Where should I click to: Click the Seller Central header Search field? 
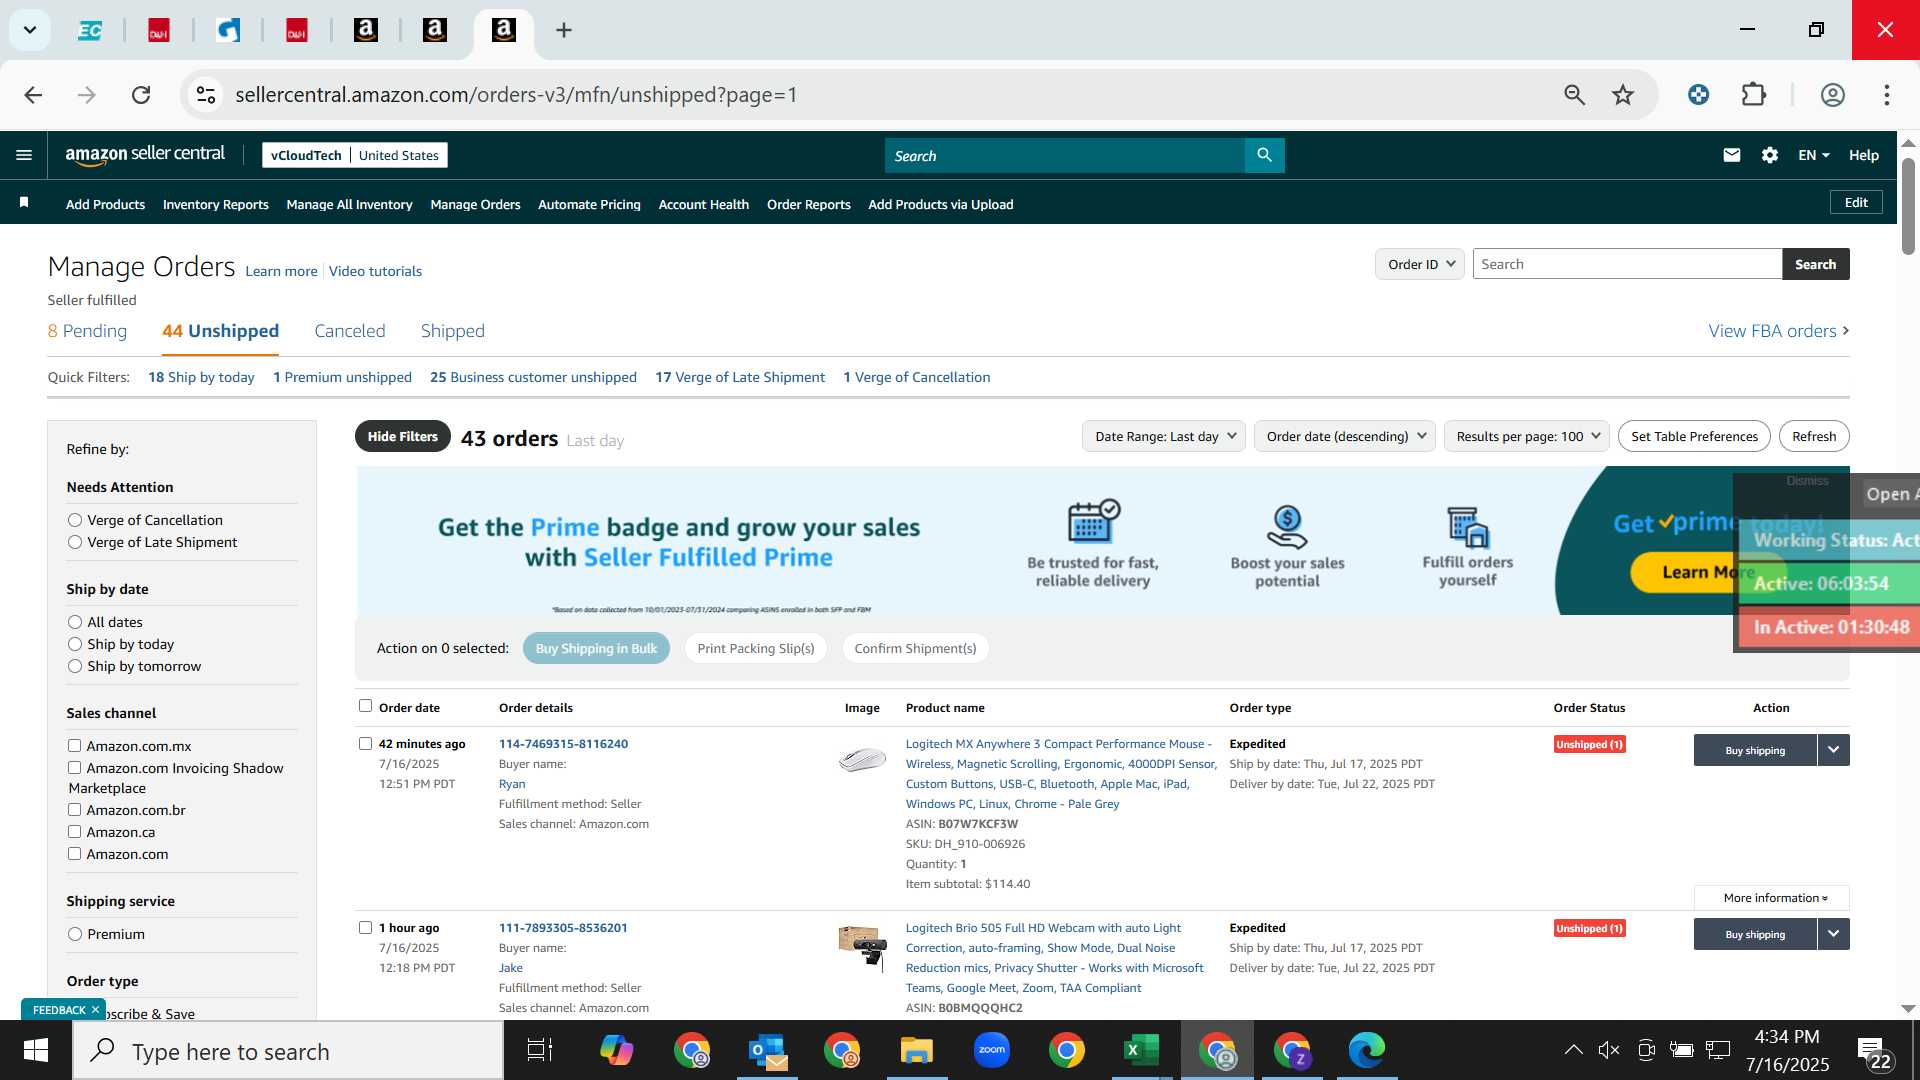click(1064, 155)
